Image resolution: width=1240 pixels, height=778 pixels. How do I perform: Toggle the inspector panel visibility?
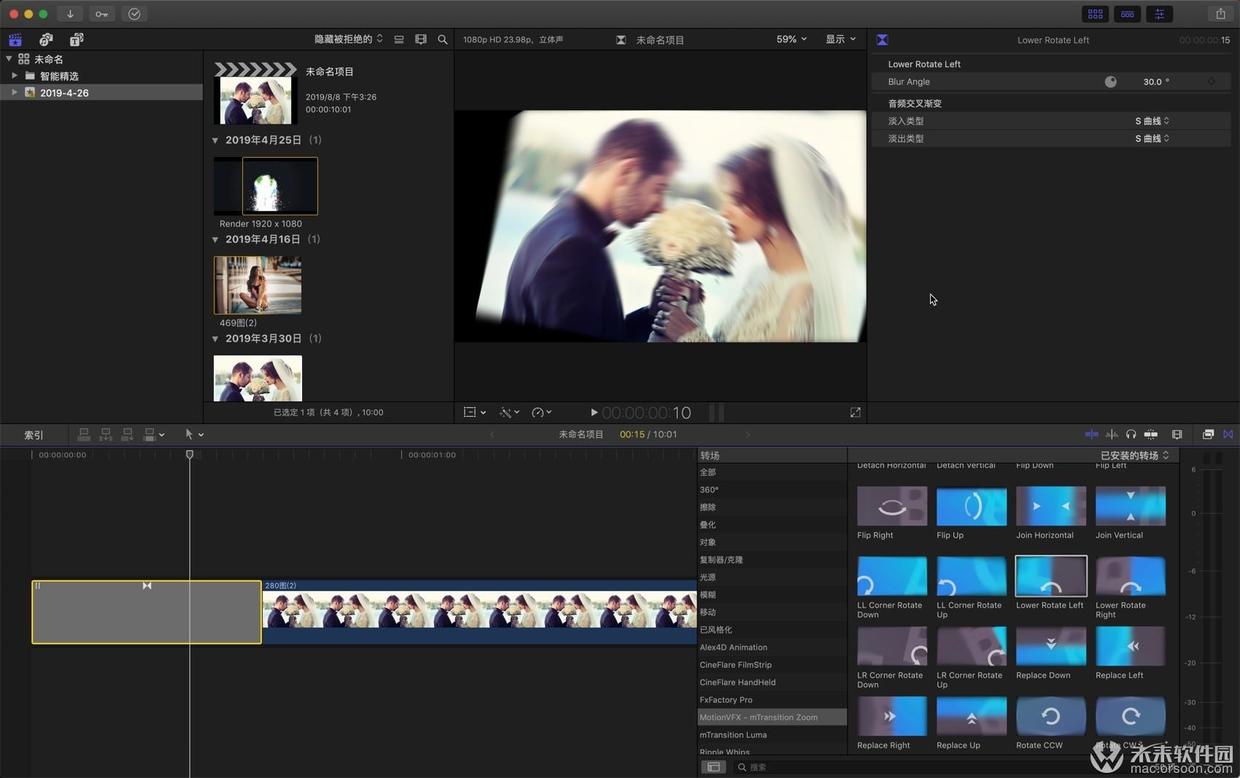click(1160, 14)
